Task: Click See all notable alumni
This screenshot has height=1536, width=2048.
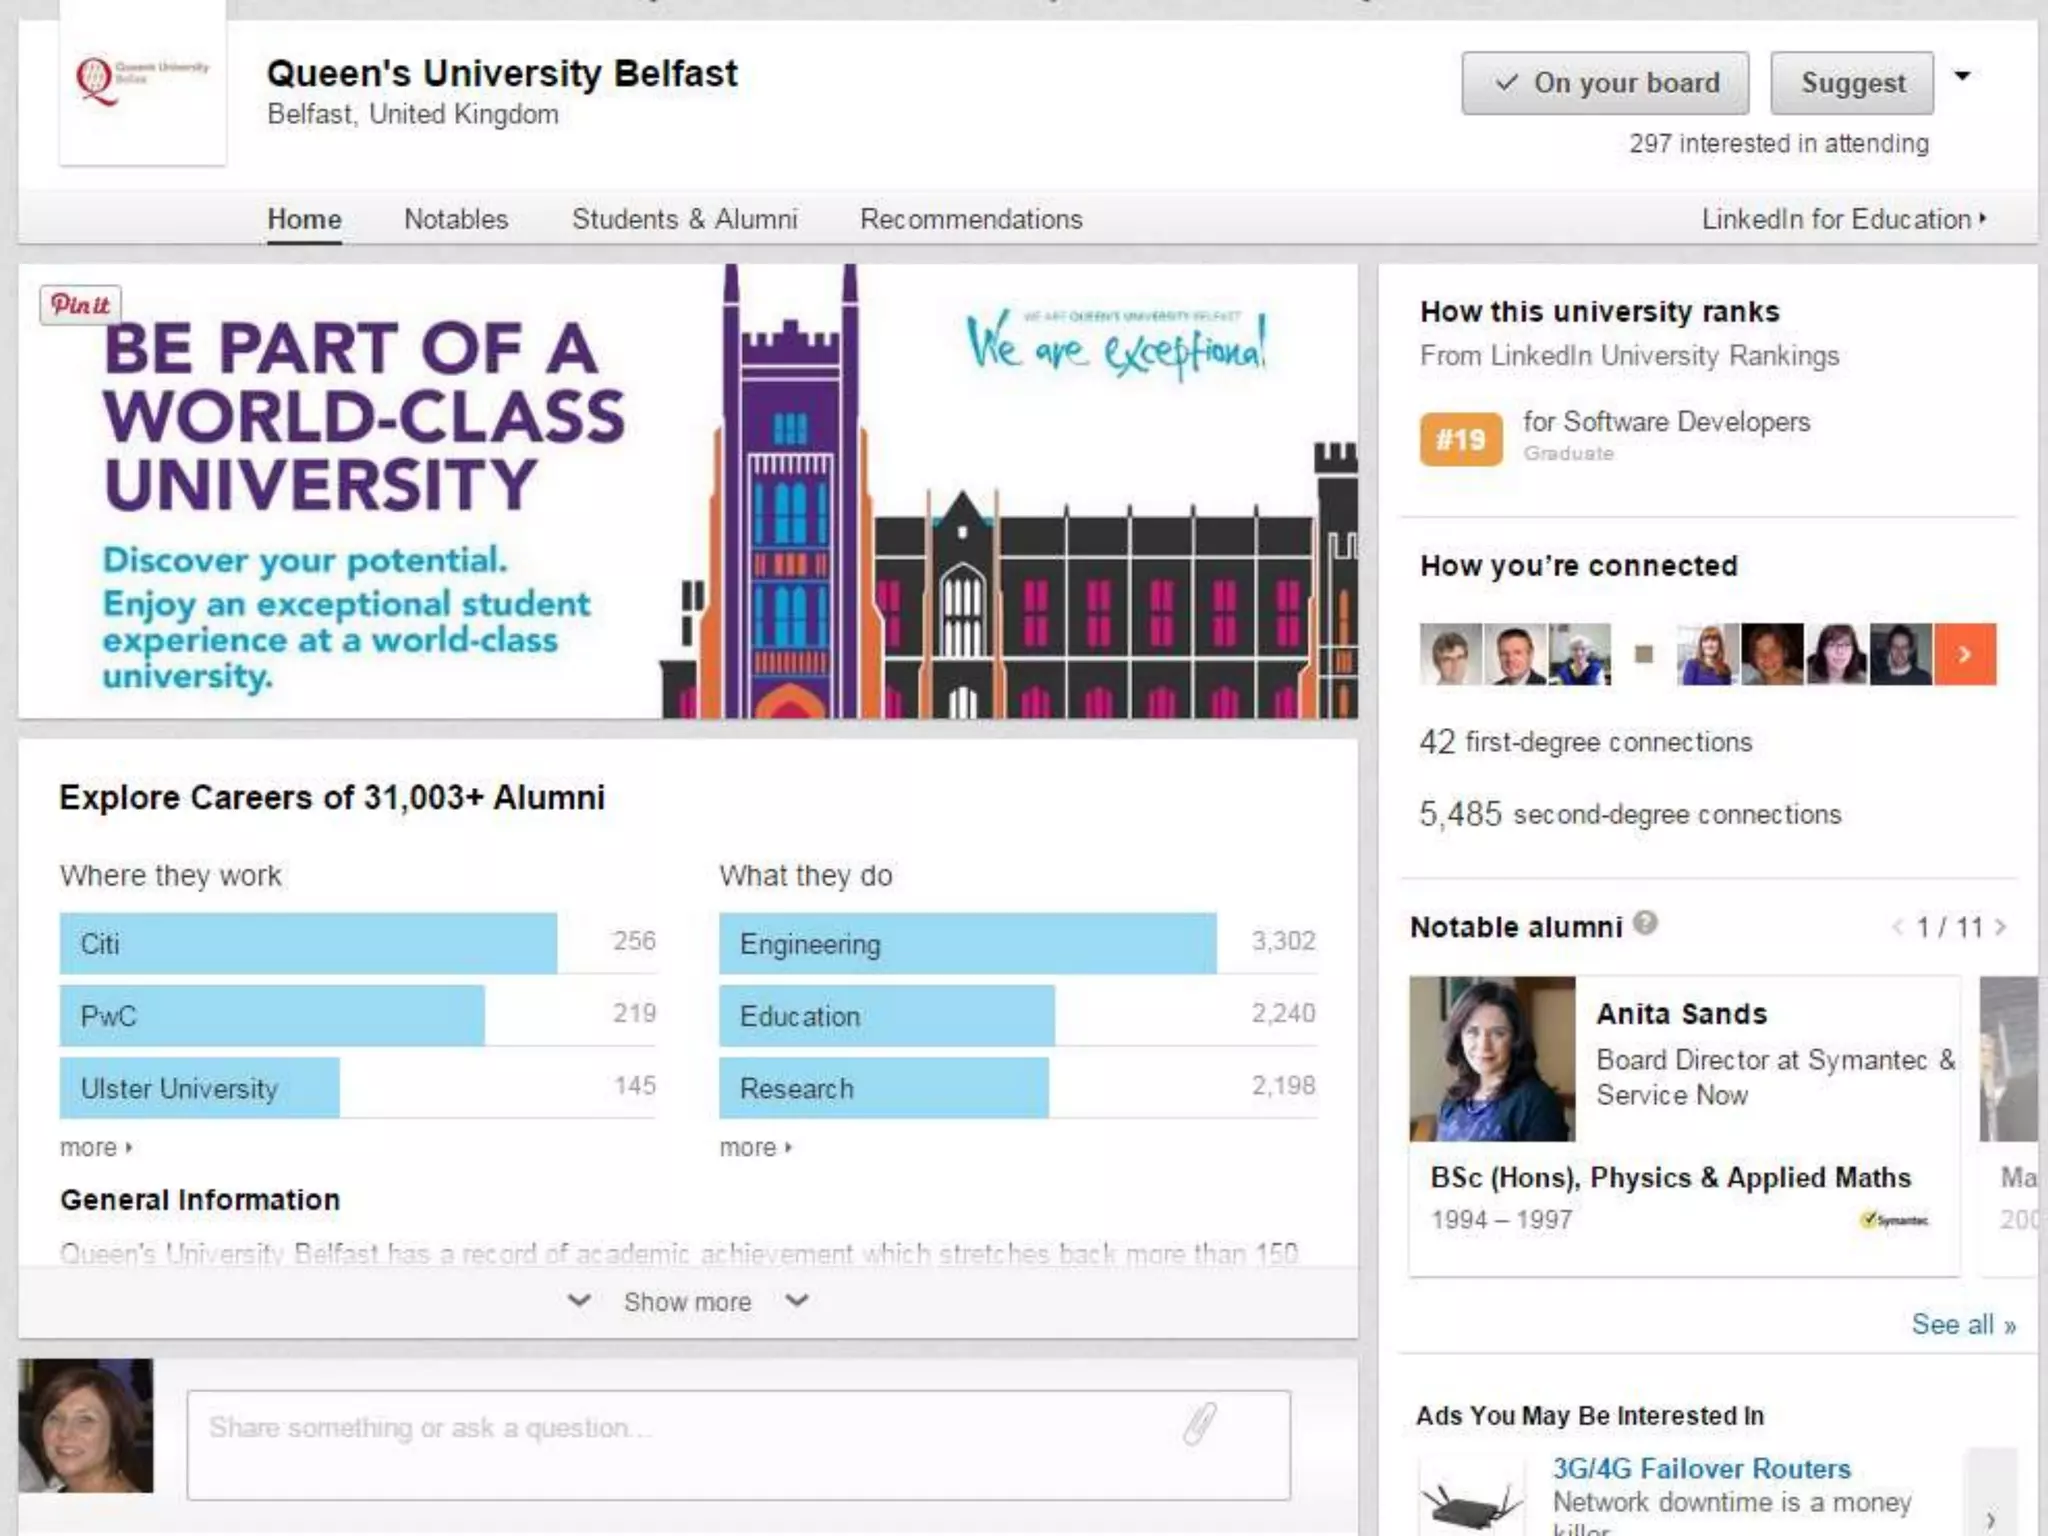Action: pos(1964,1324)
